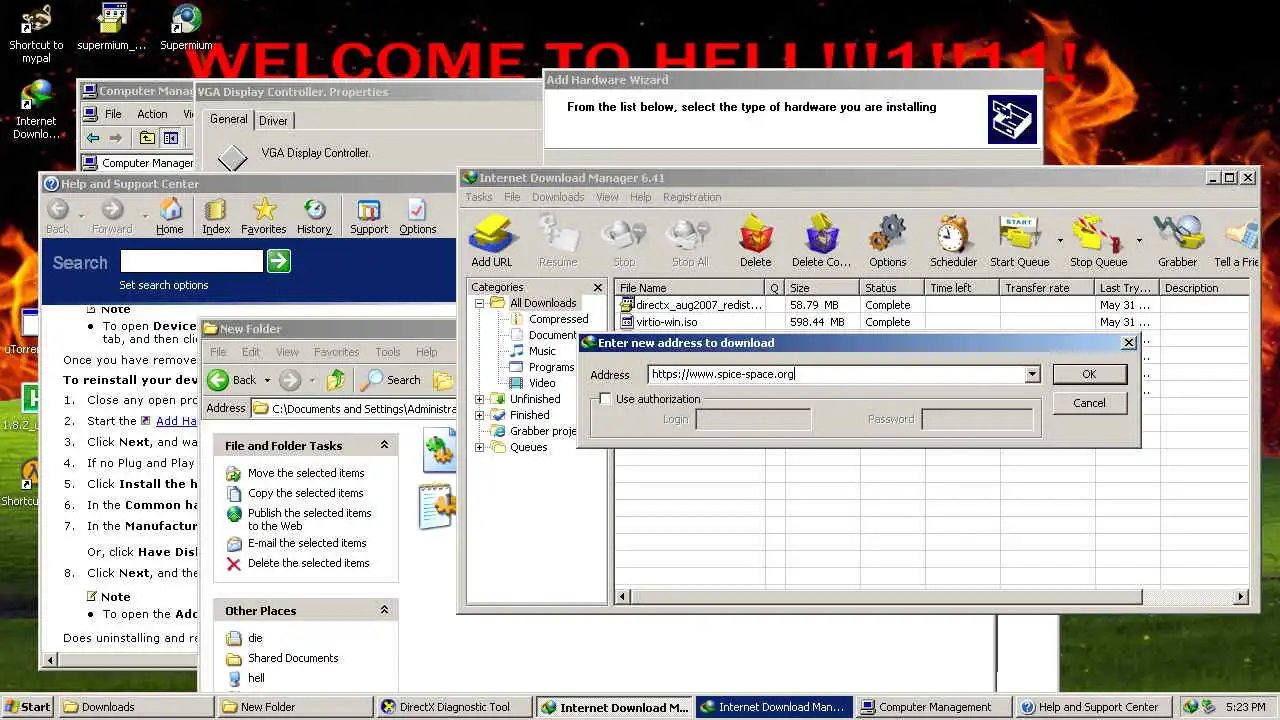The width and height of the screenshot is (1280, 720).
Task: Open the Registration menu in IDM
Action: 692,197
